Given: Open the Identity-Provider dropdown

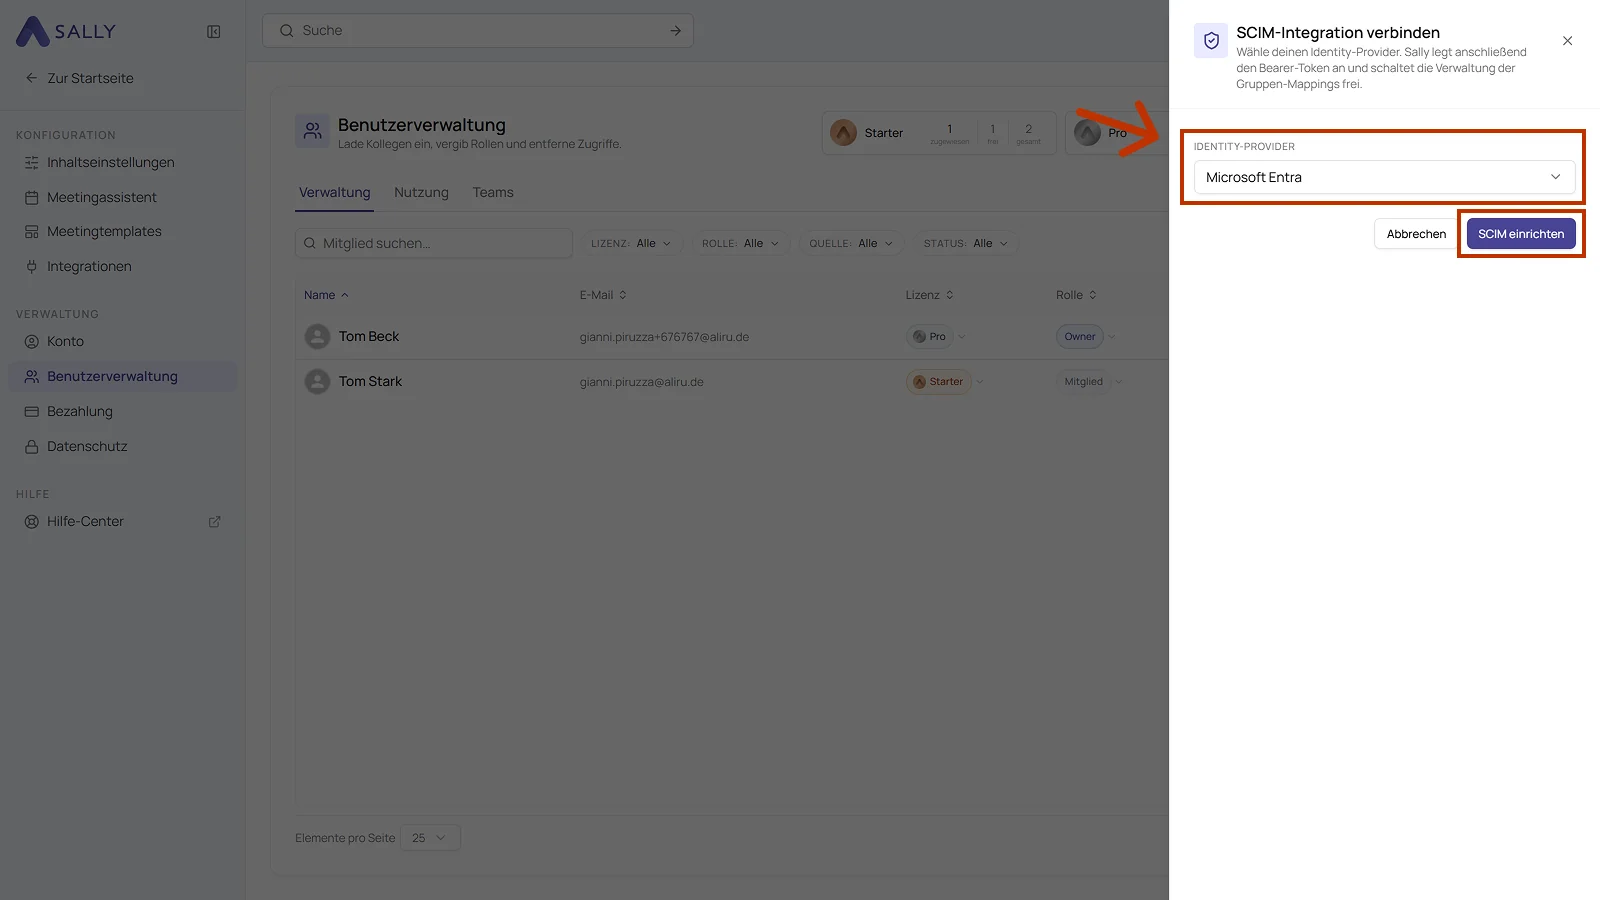Looking at the screenshot, I should [x=1384, y=177].
